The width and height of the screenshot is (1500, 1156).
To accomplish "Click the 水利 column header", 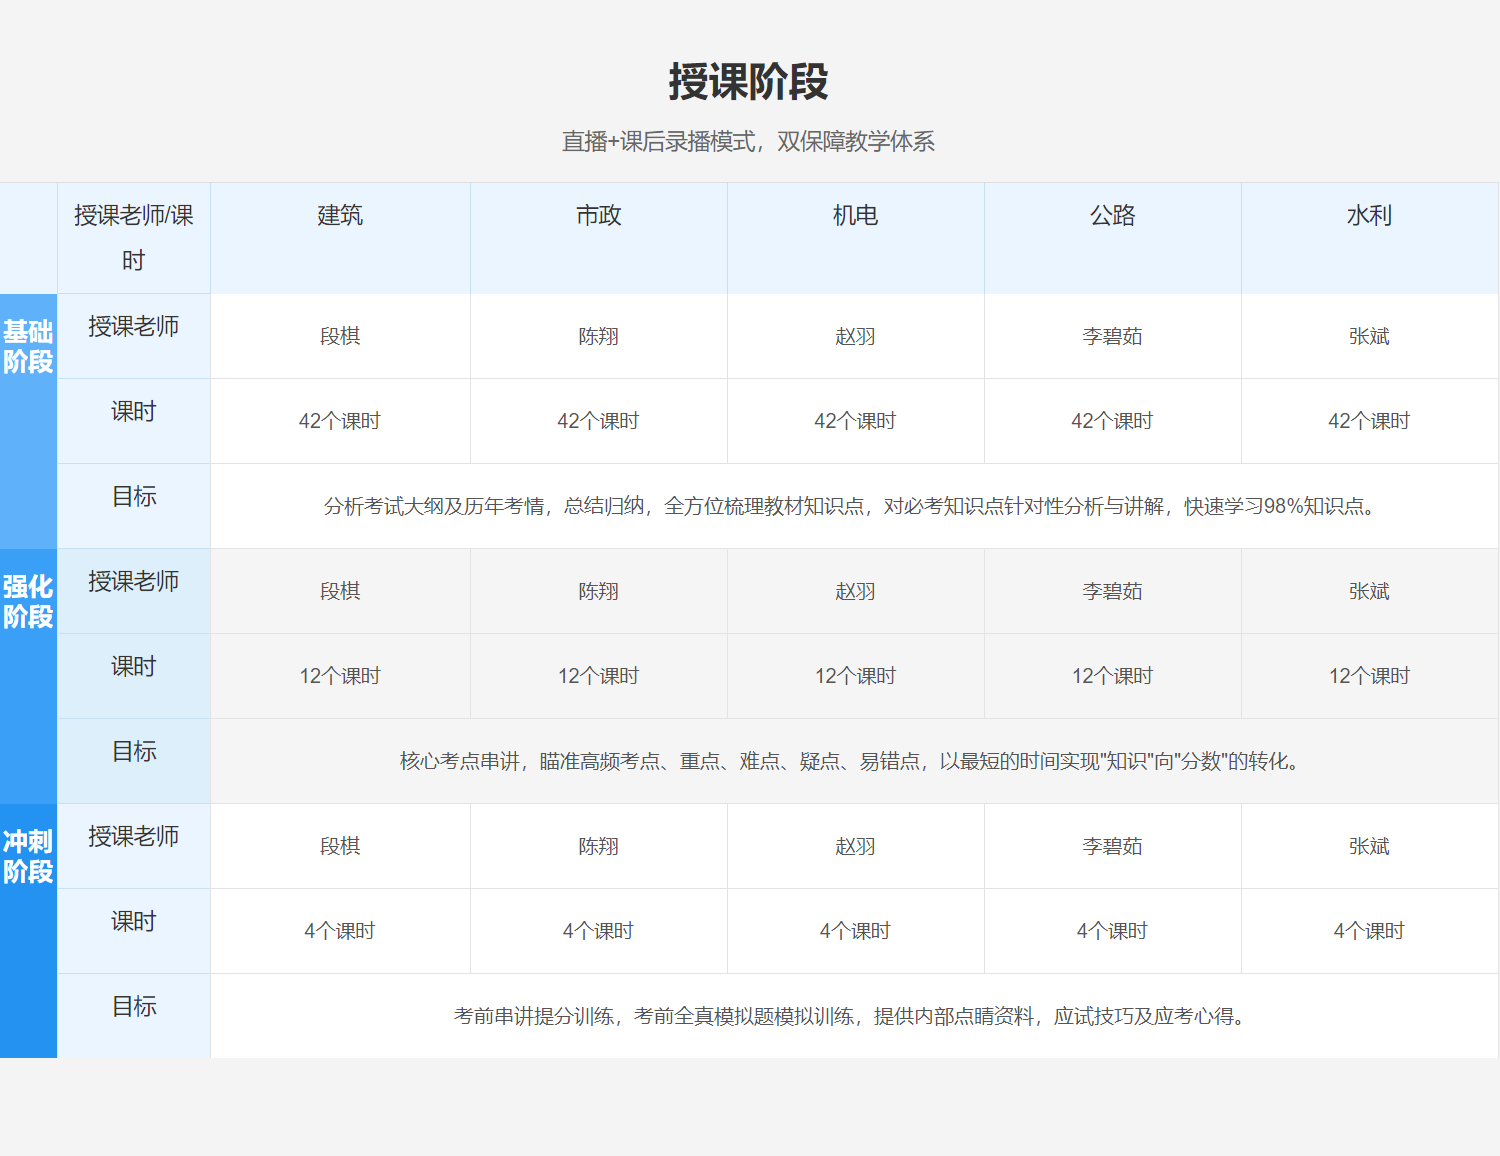I will 1369,216.
